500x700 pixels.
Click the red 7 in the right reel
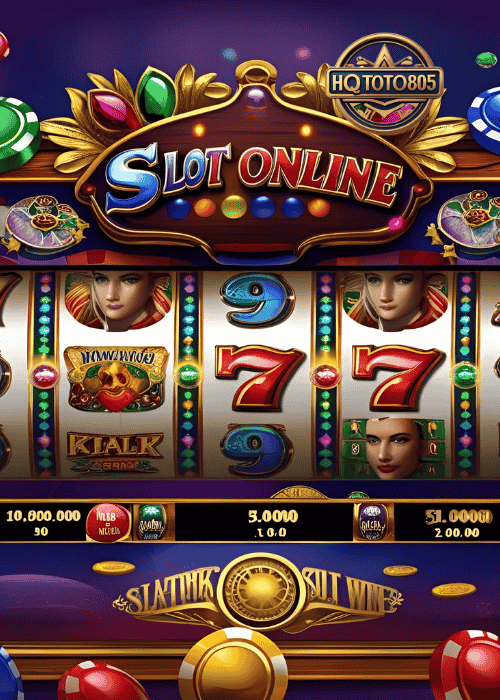click(398, 378)
